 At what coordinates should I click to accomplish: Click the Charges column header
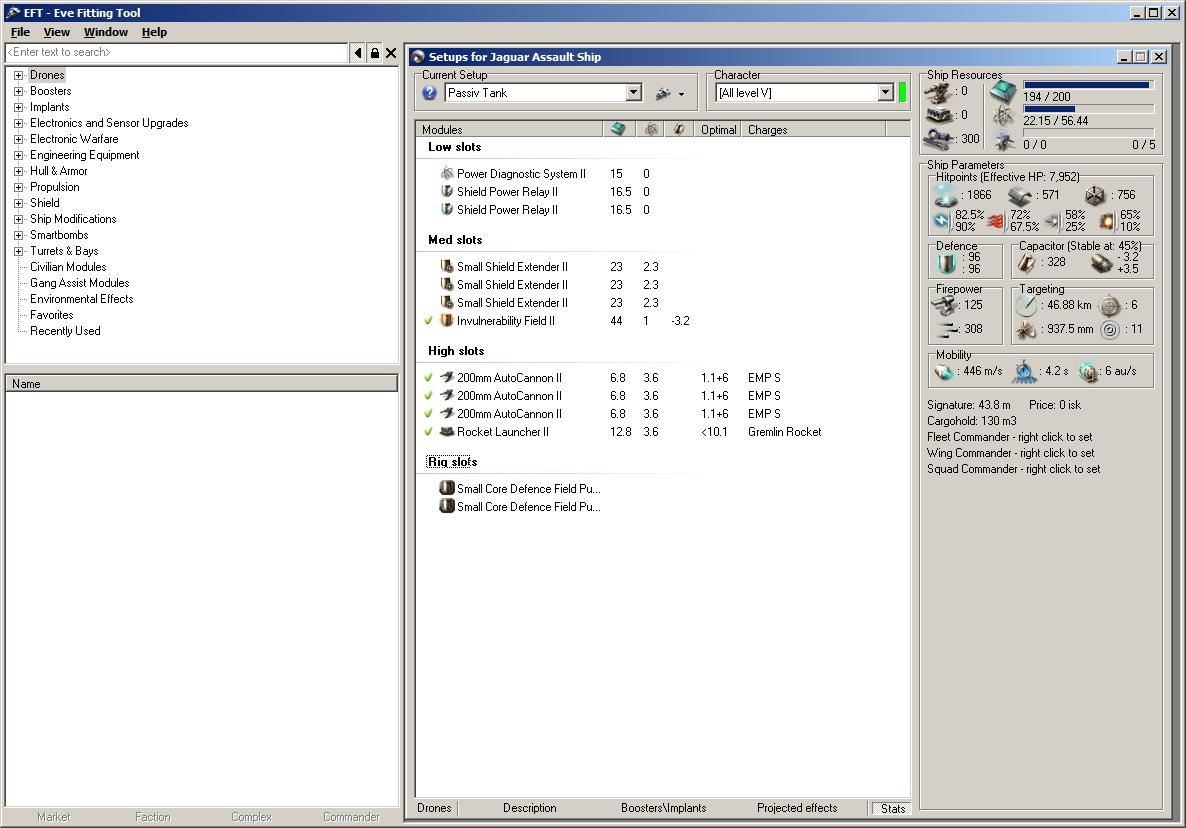point(813,129)
